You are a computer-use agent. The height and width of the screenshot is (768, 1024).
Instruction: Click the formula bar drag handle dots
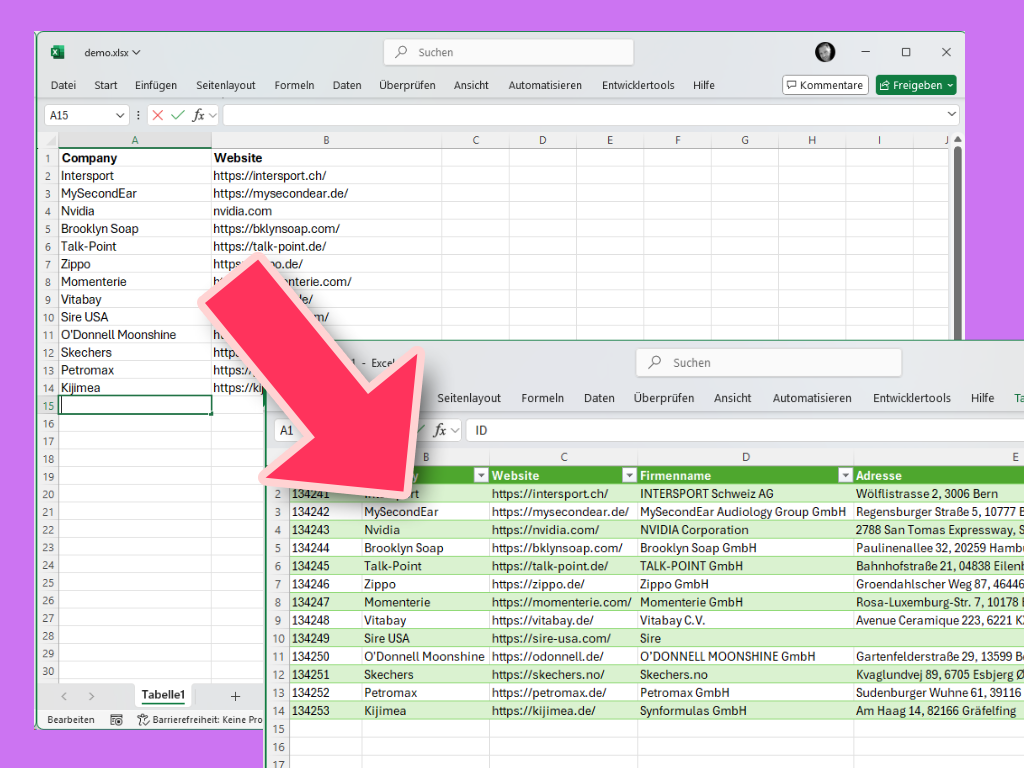pos(138,116)
